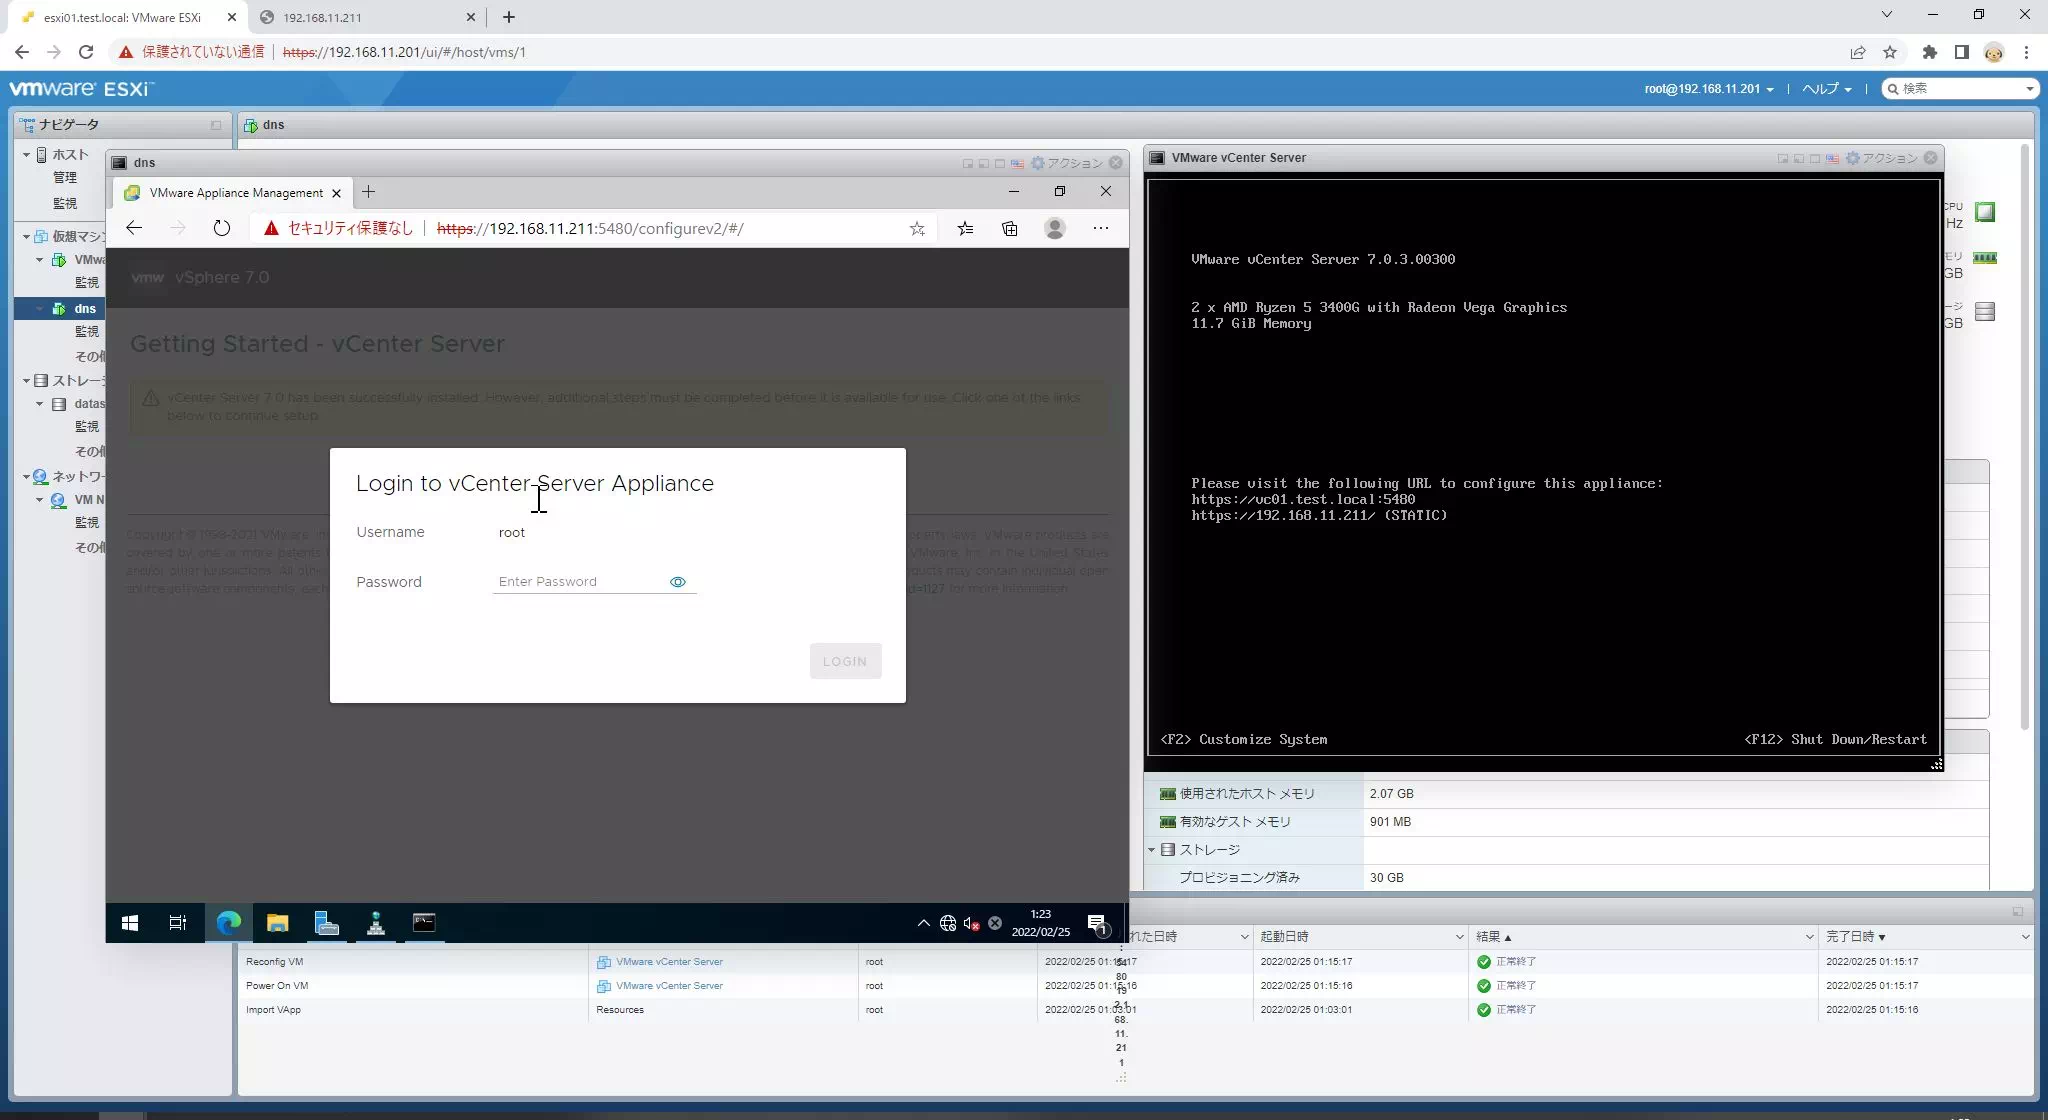Open a new tab in inner Edge browser
This screenshot has width=2048, height=1120.
(x=368, y=192)
